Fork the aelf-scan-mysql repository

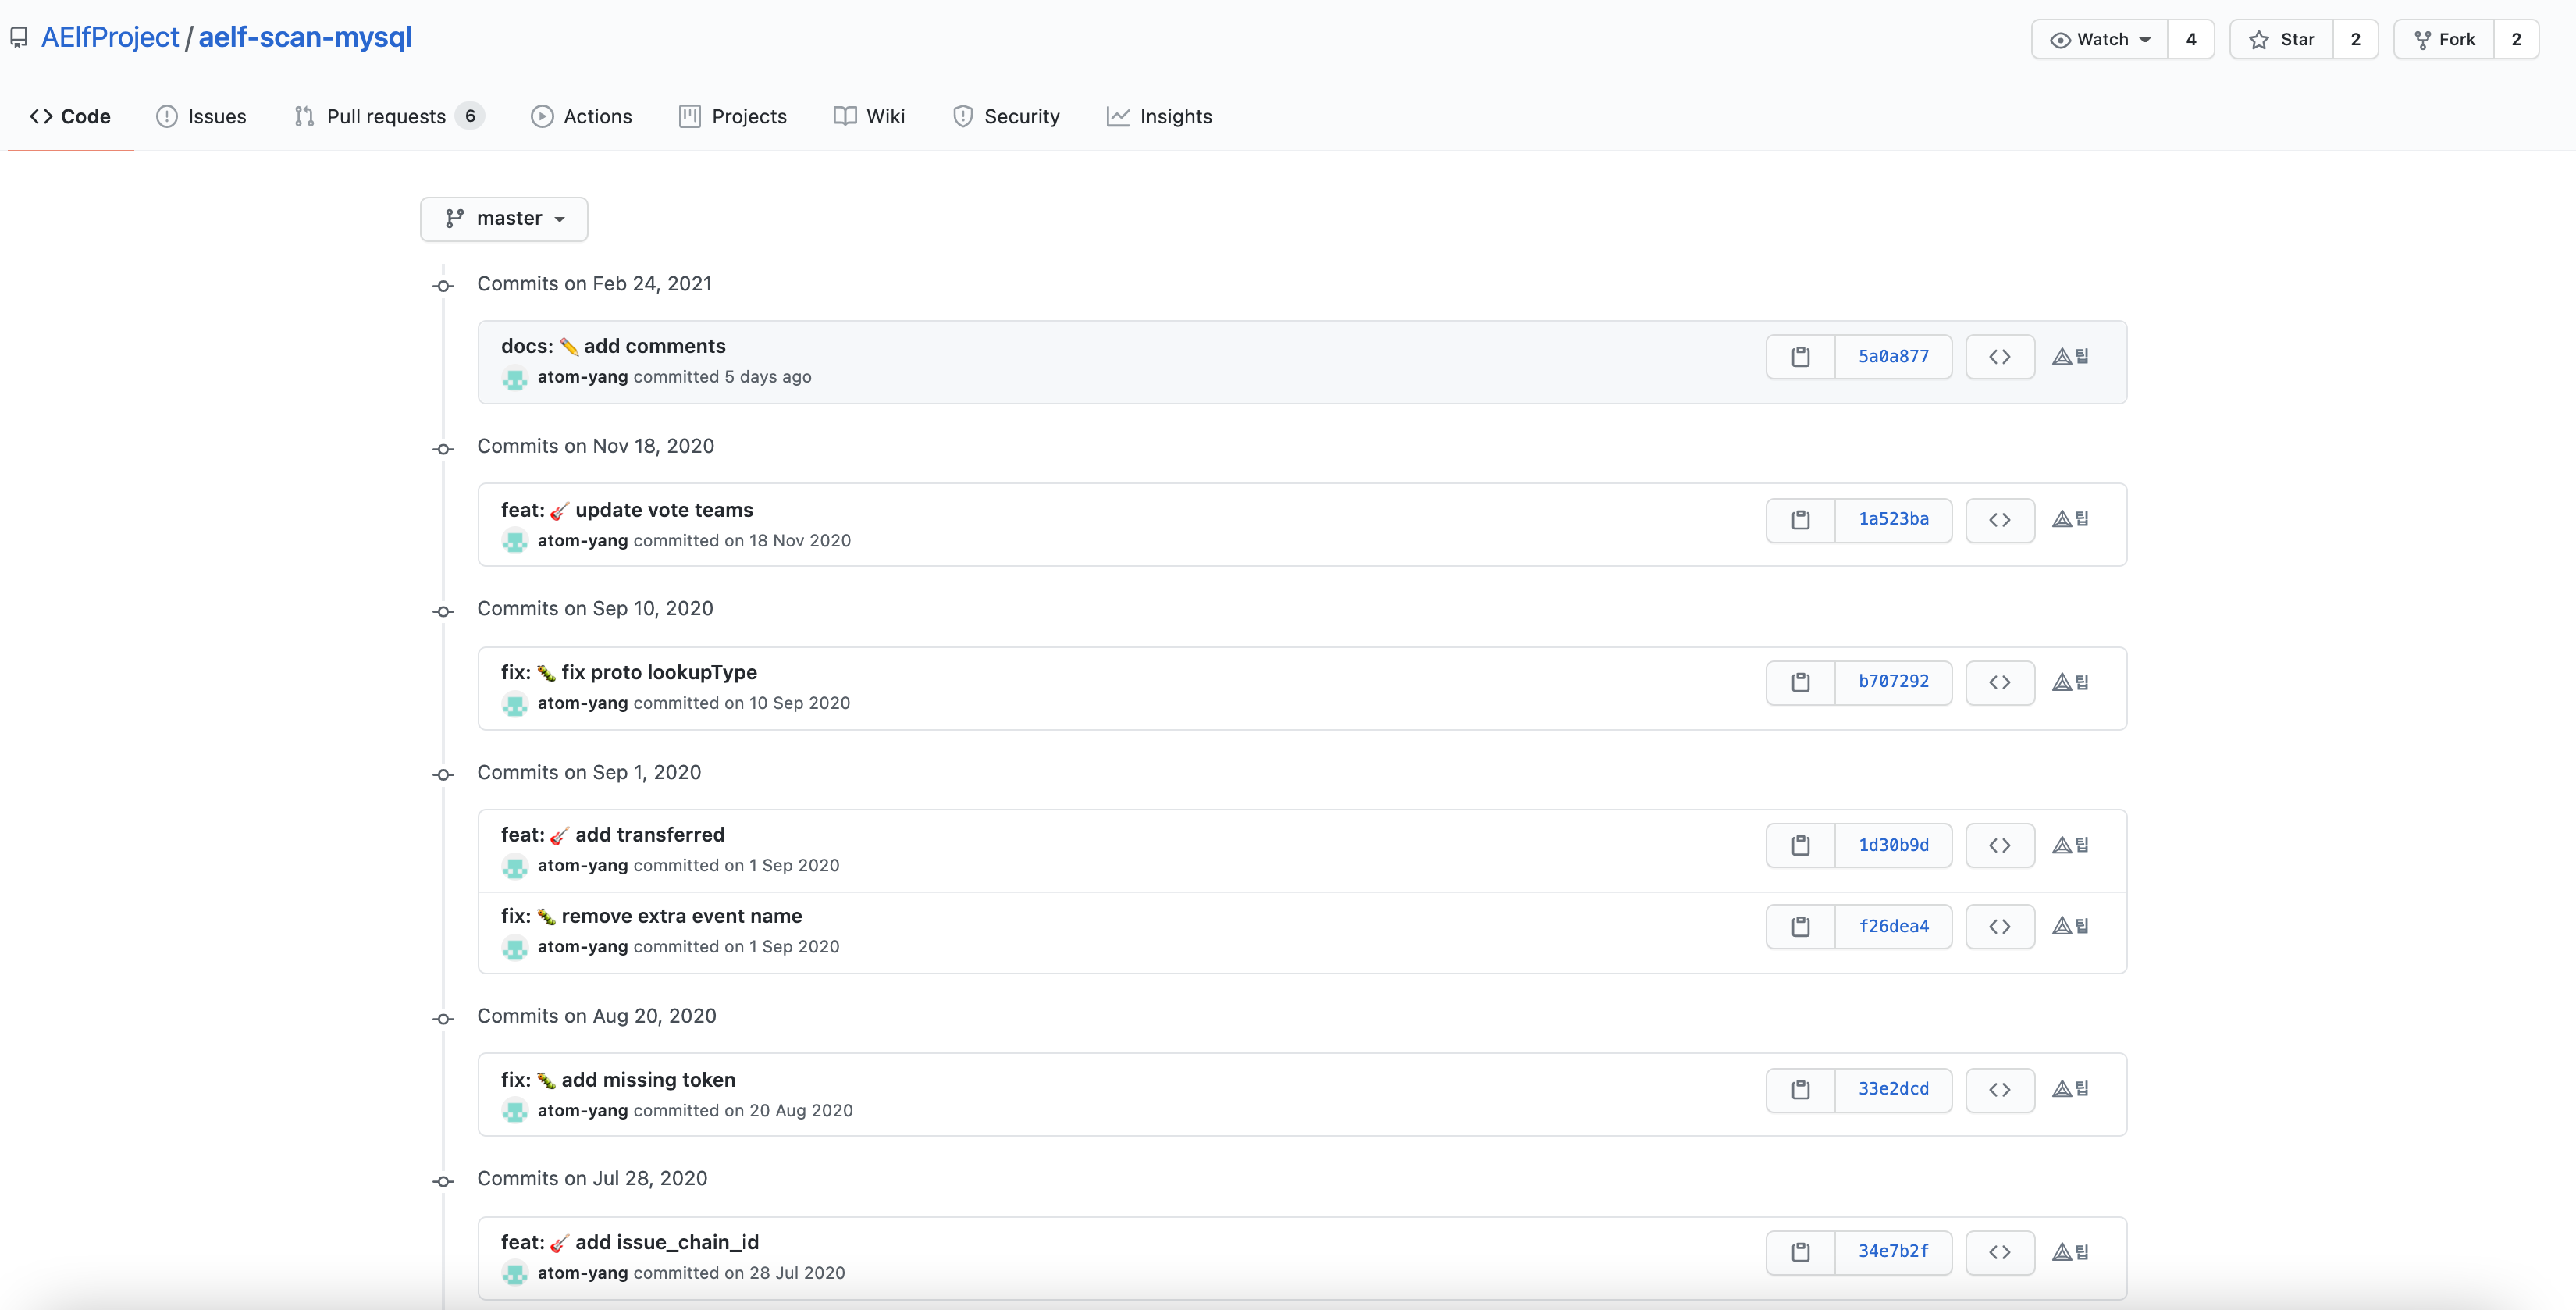click(2443, 40)
